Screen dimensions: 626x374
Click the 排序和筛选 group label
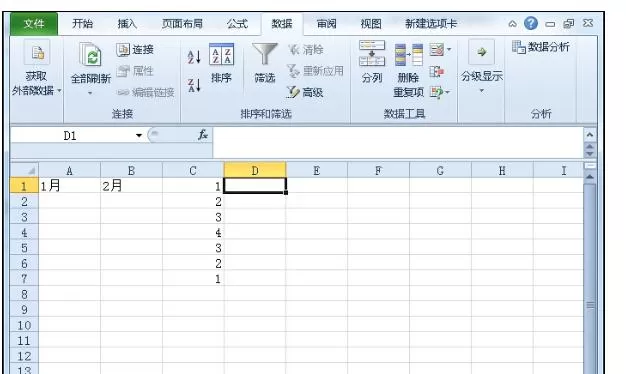pos(266,114)
